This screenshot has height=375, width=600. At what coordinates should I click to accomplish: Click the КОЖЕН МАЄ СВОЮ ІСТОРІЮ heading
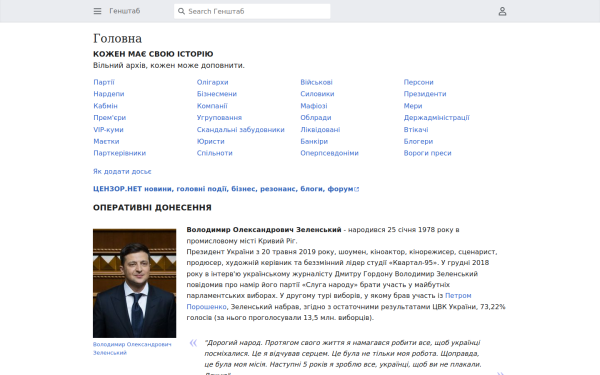point(153,54)
